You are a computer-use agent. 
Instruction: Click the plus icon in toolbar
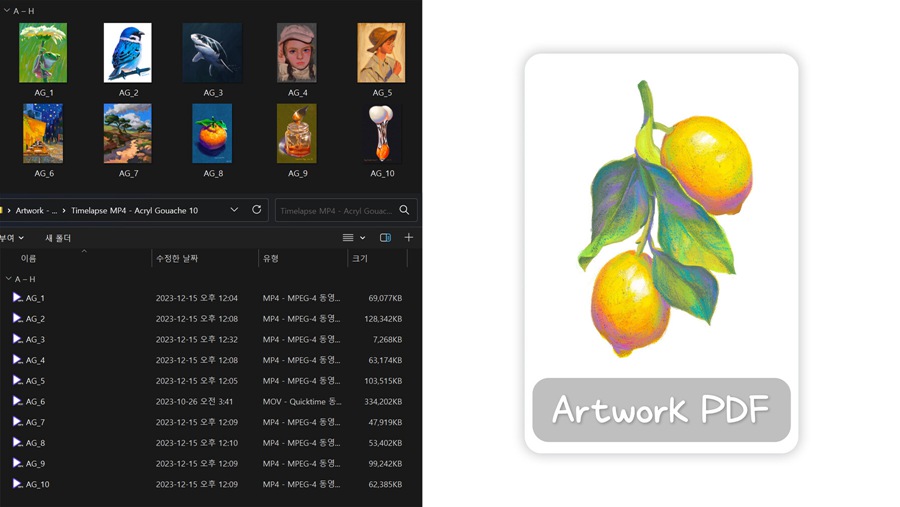click(x=408, y=238)
